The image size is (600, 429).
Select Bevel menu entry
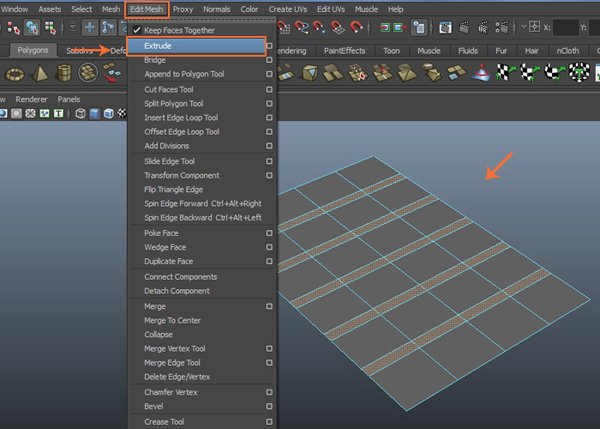[153, 406]
